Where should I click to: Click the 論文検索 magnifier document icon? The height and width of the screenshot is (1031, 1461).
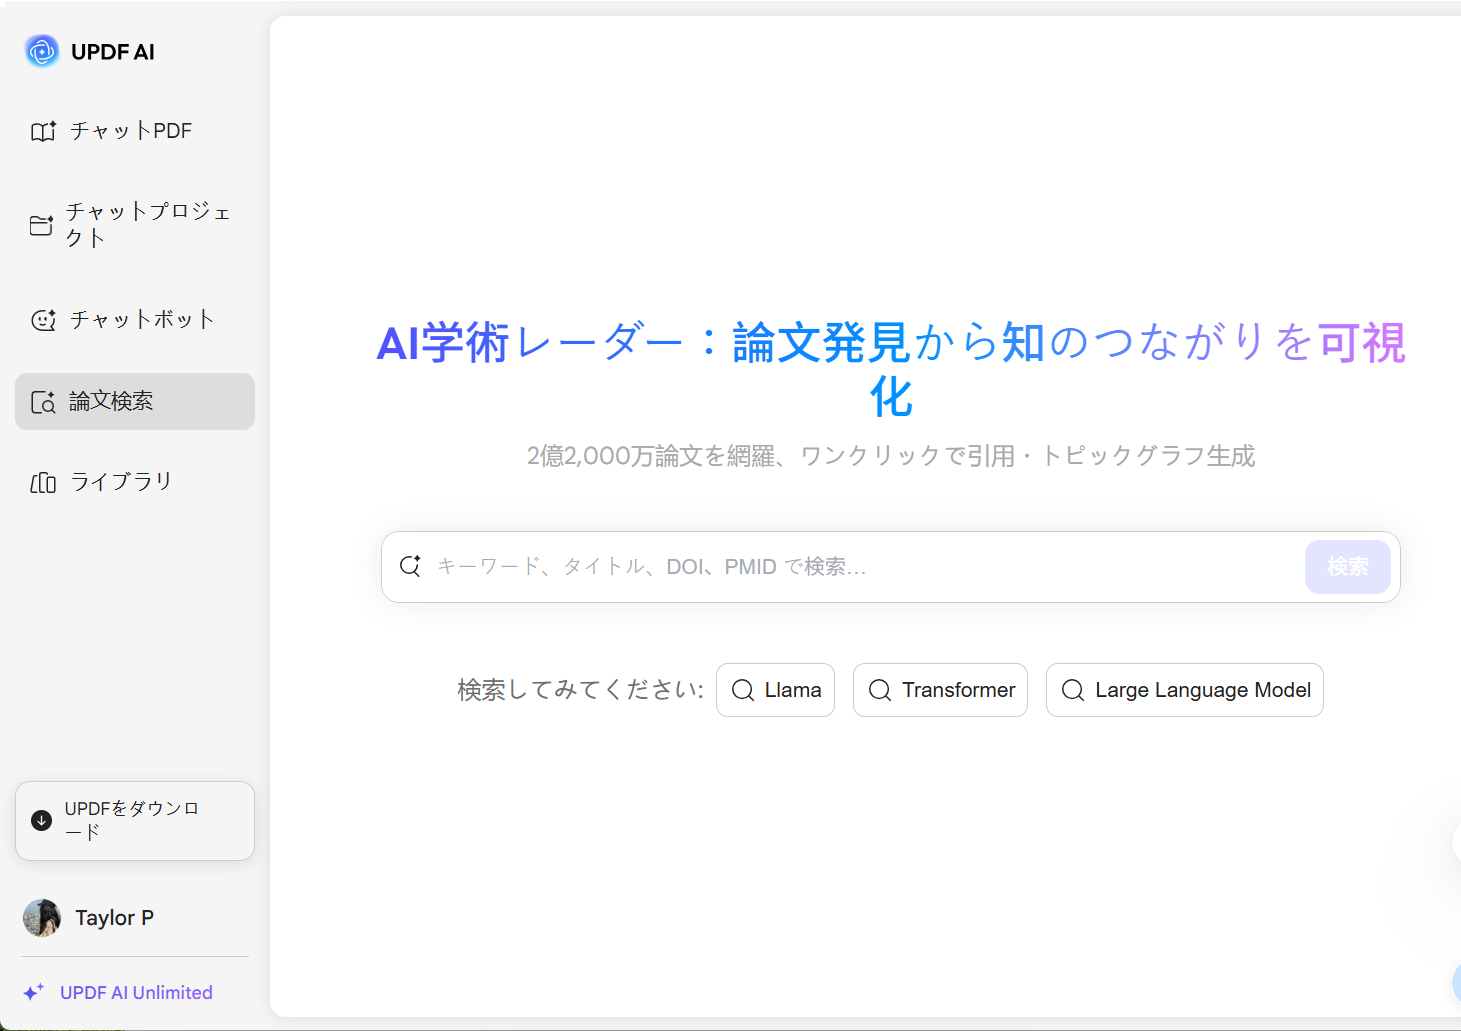(43, 402)
